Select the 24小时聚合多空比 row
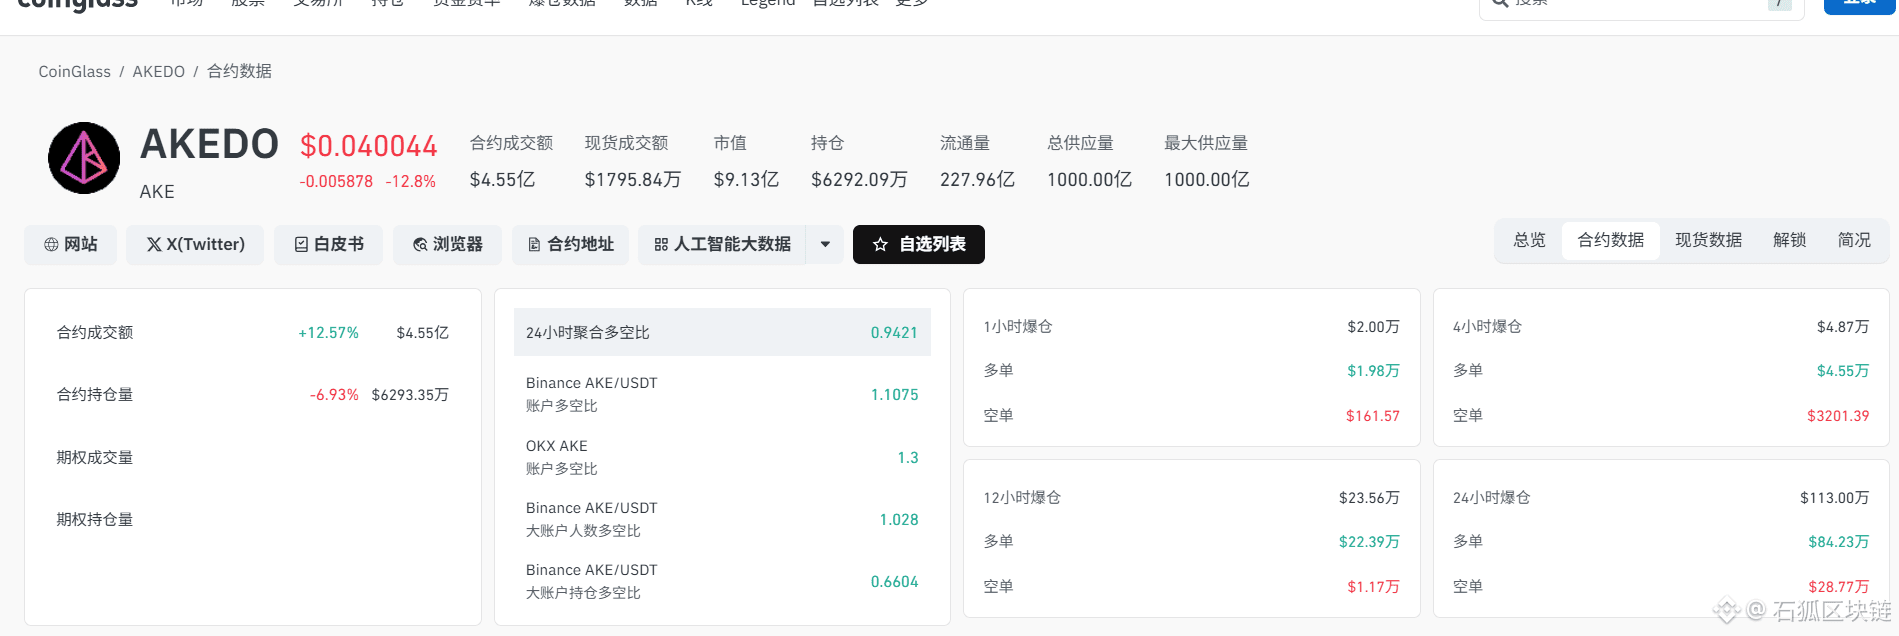 722,332
